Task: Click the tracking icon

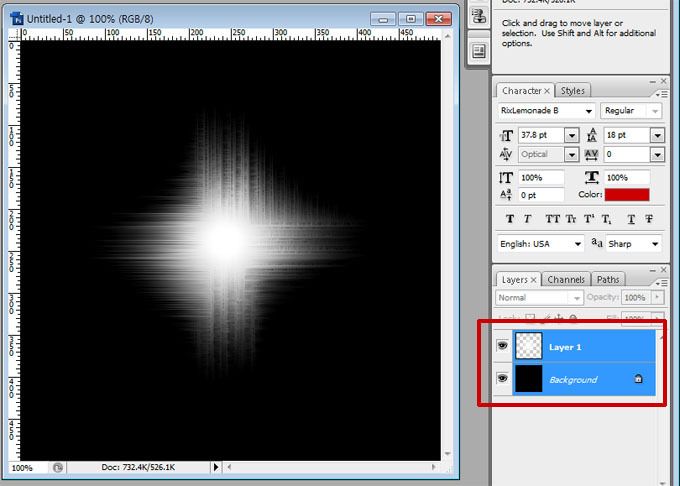Action: pyautogui.click(x=592, y=154)
